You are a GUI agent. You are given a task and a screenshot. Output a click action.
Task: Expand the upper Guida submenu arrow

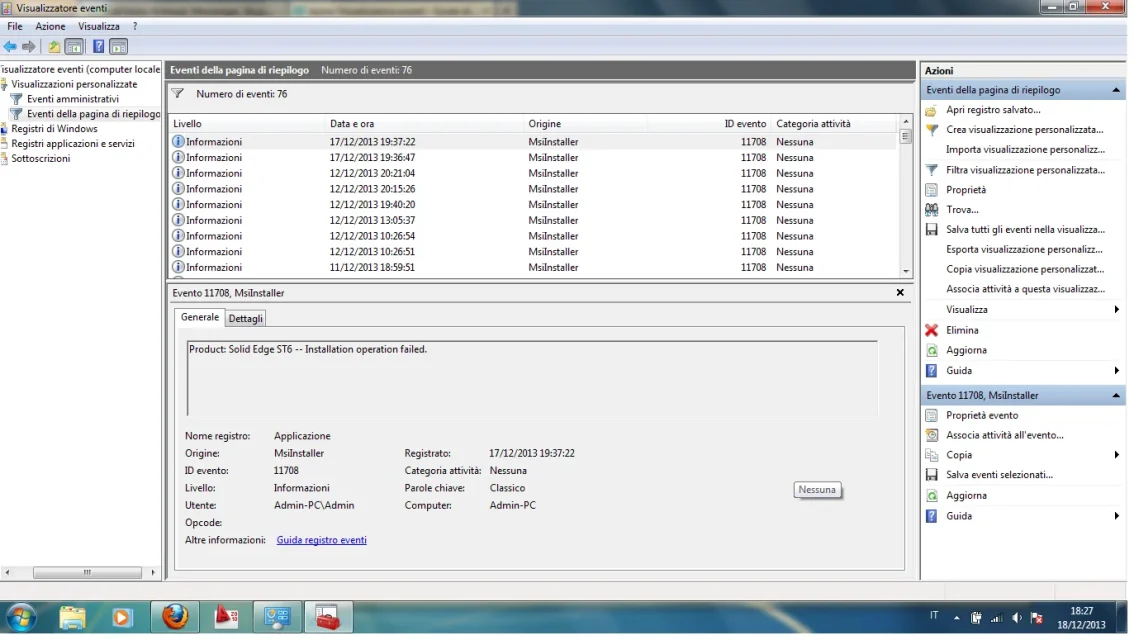click(1117, 370)
